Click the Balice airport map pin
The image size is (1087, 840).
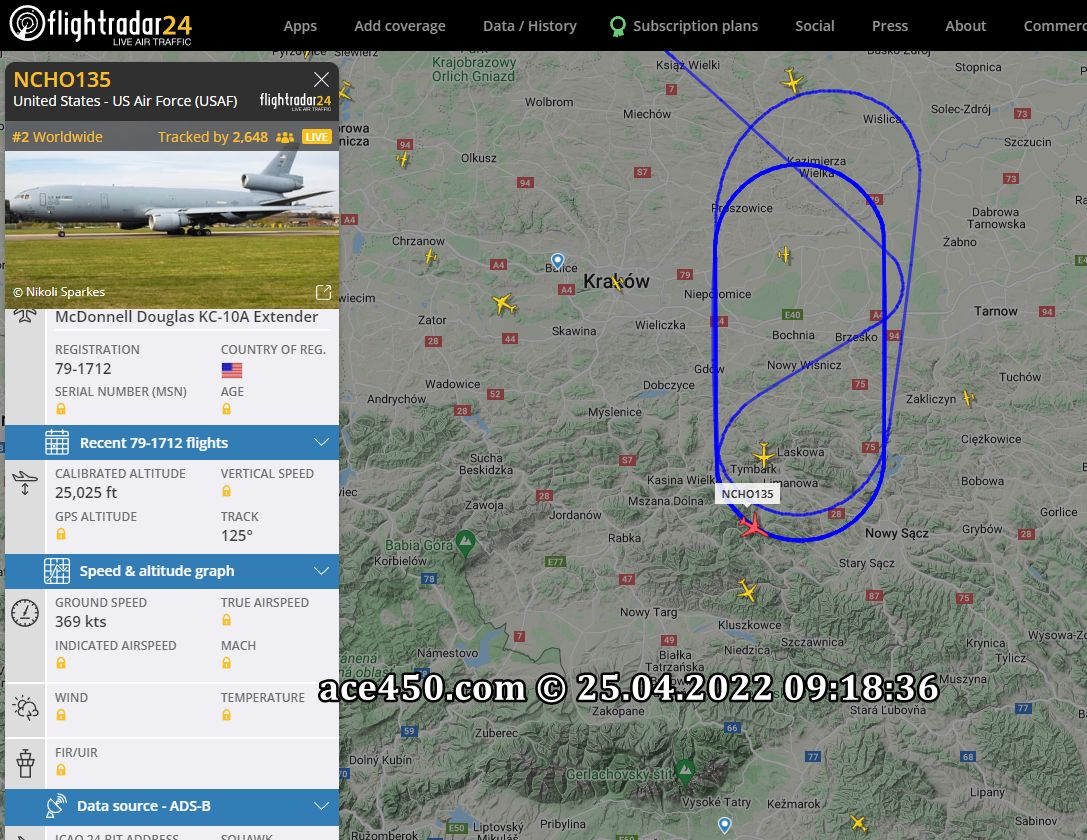[557, 261]
